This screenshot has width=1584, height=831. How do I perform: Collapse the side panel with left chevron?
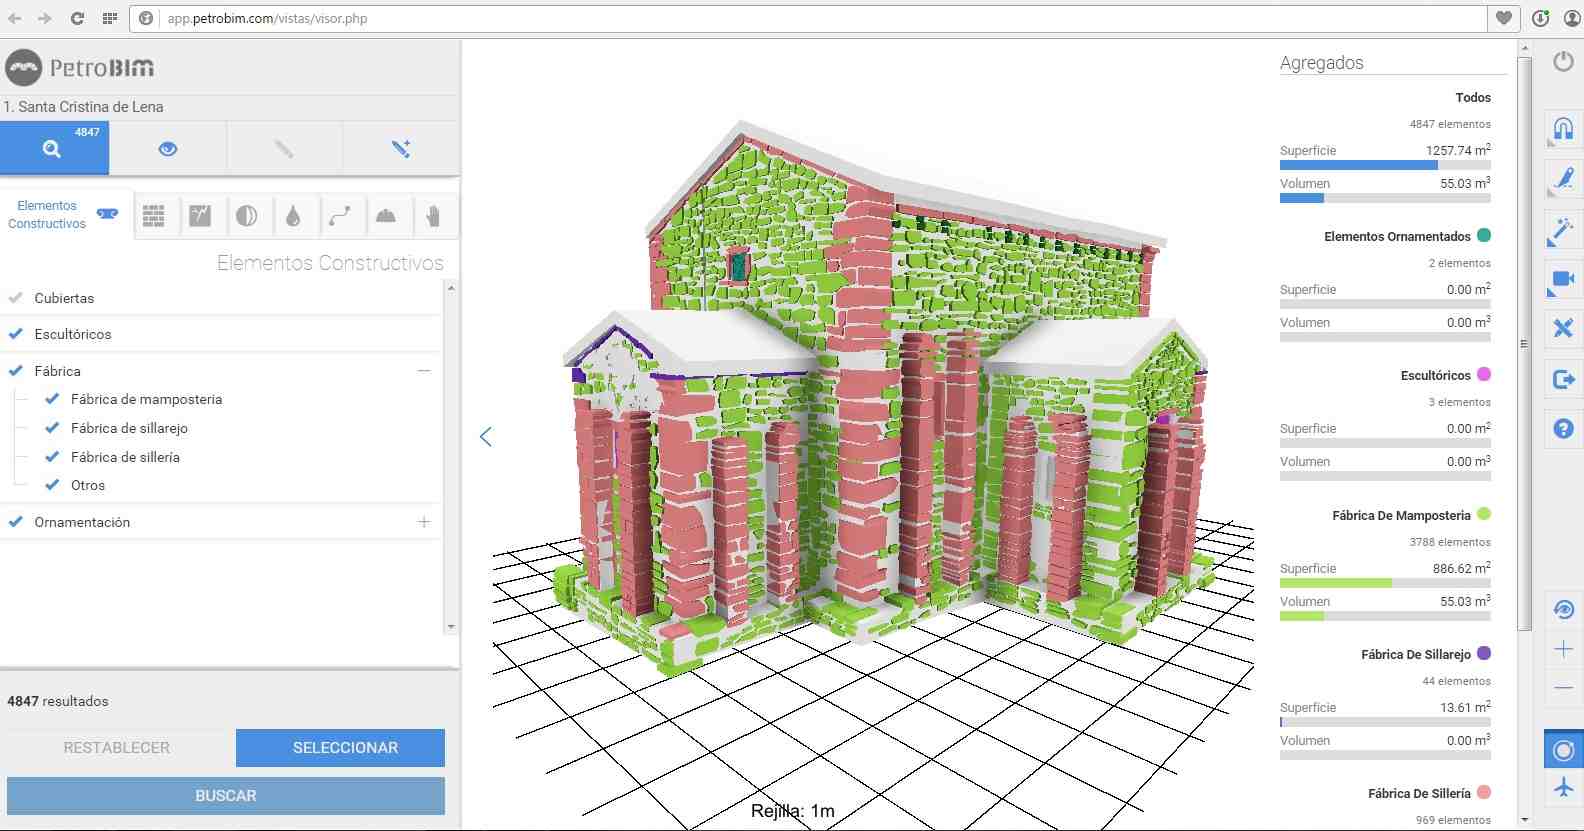(x=486, y=437)
